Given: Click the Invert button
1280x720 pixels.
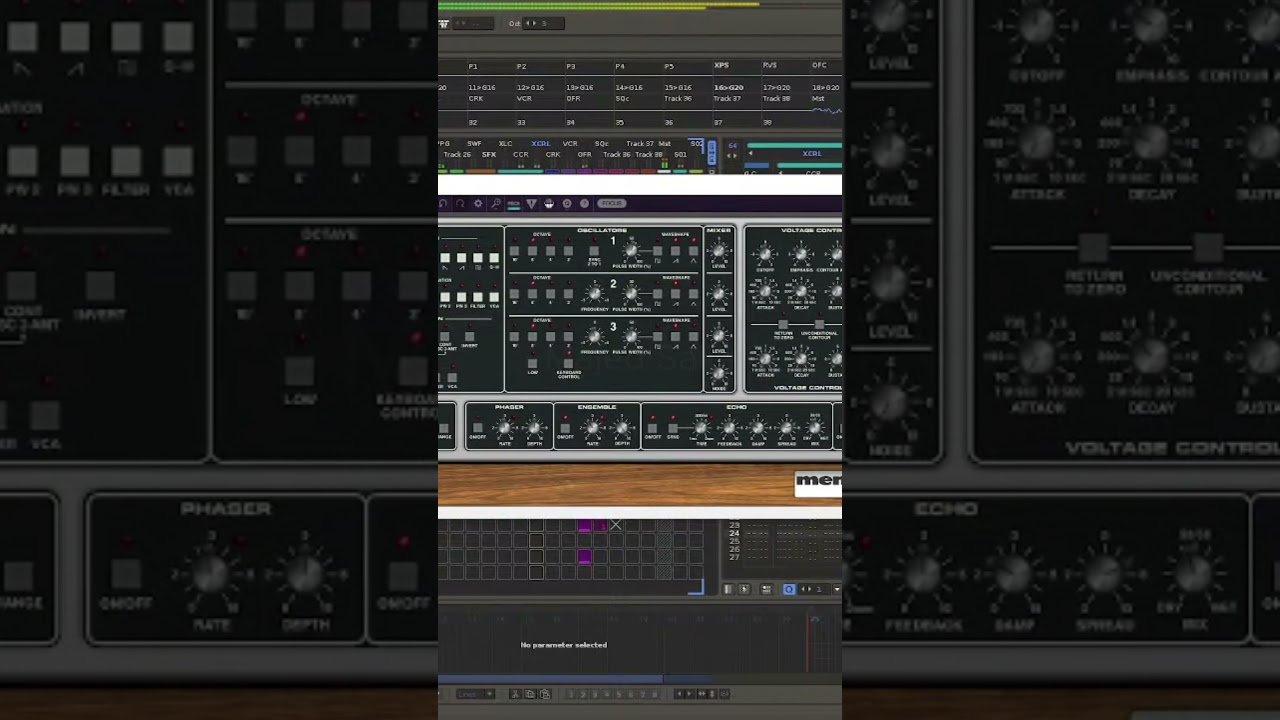Looking at the screenshot, I should coord(470,336).
